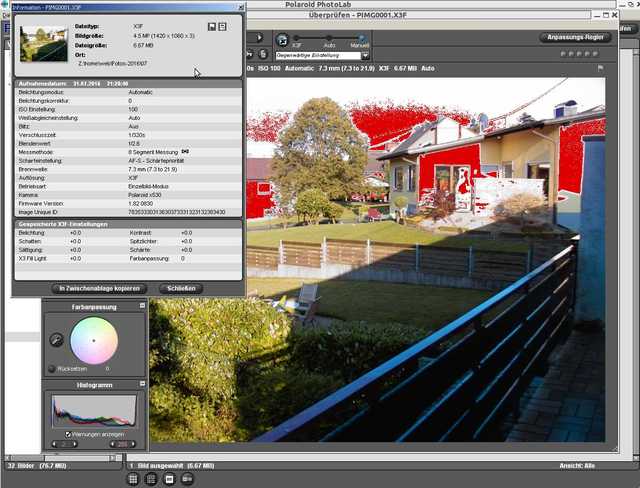Click In Zwischenablage kopieren button

tap(99, 288)
